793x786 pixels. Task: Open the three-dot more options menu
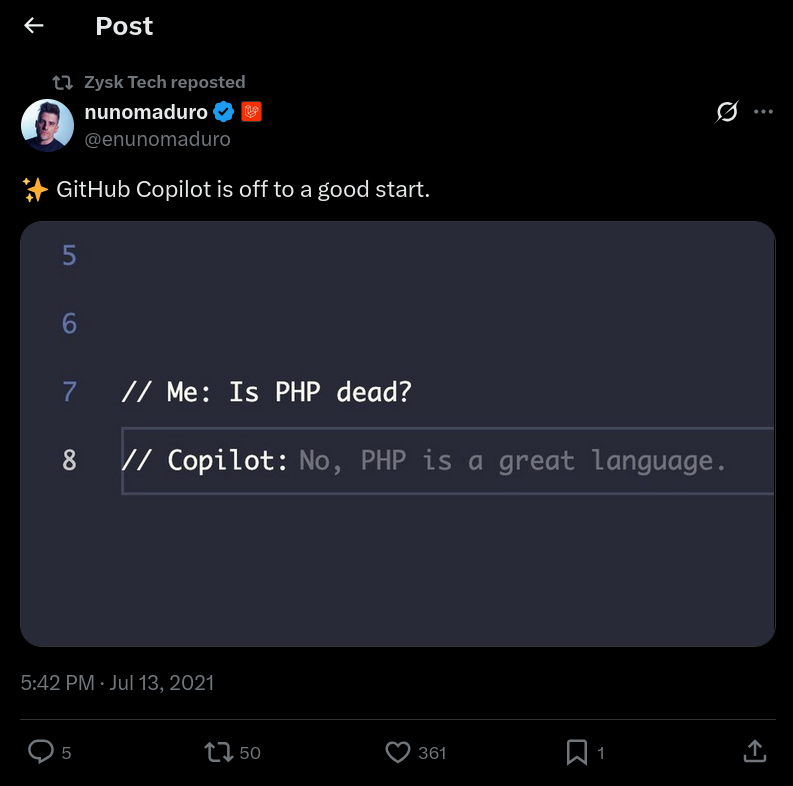[763, 112]
